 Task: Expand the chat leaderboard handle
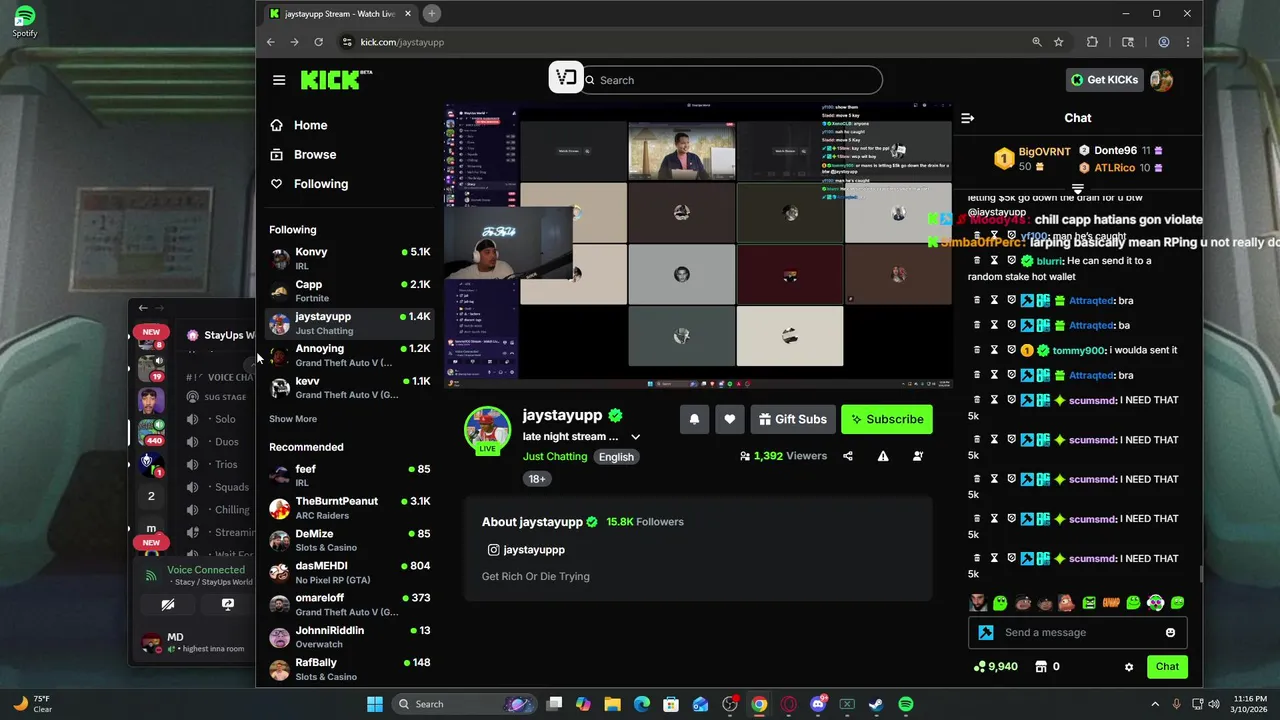tap(1078, 188)
